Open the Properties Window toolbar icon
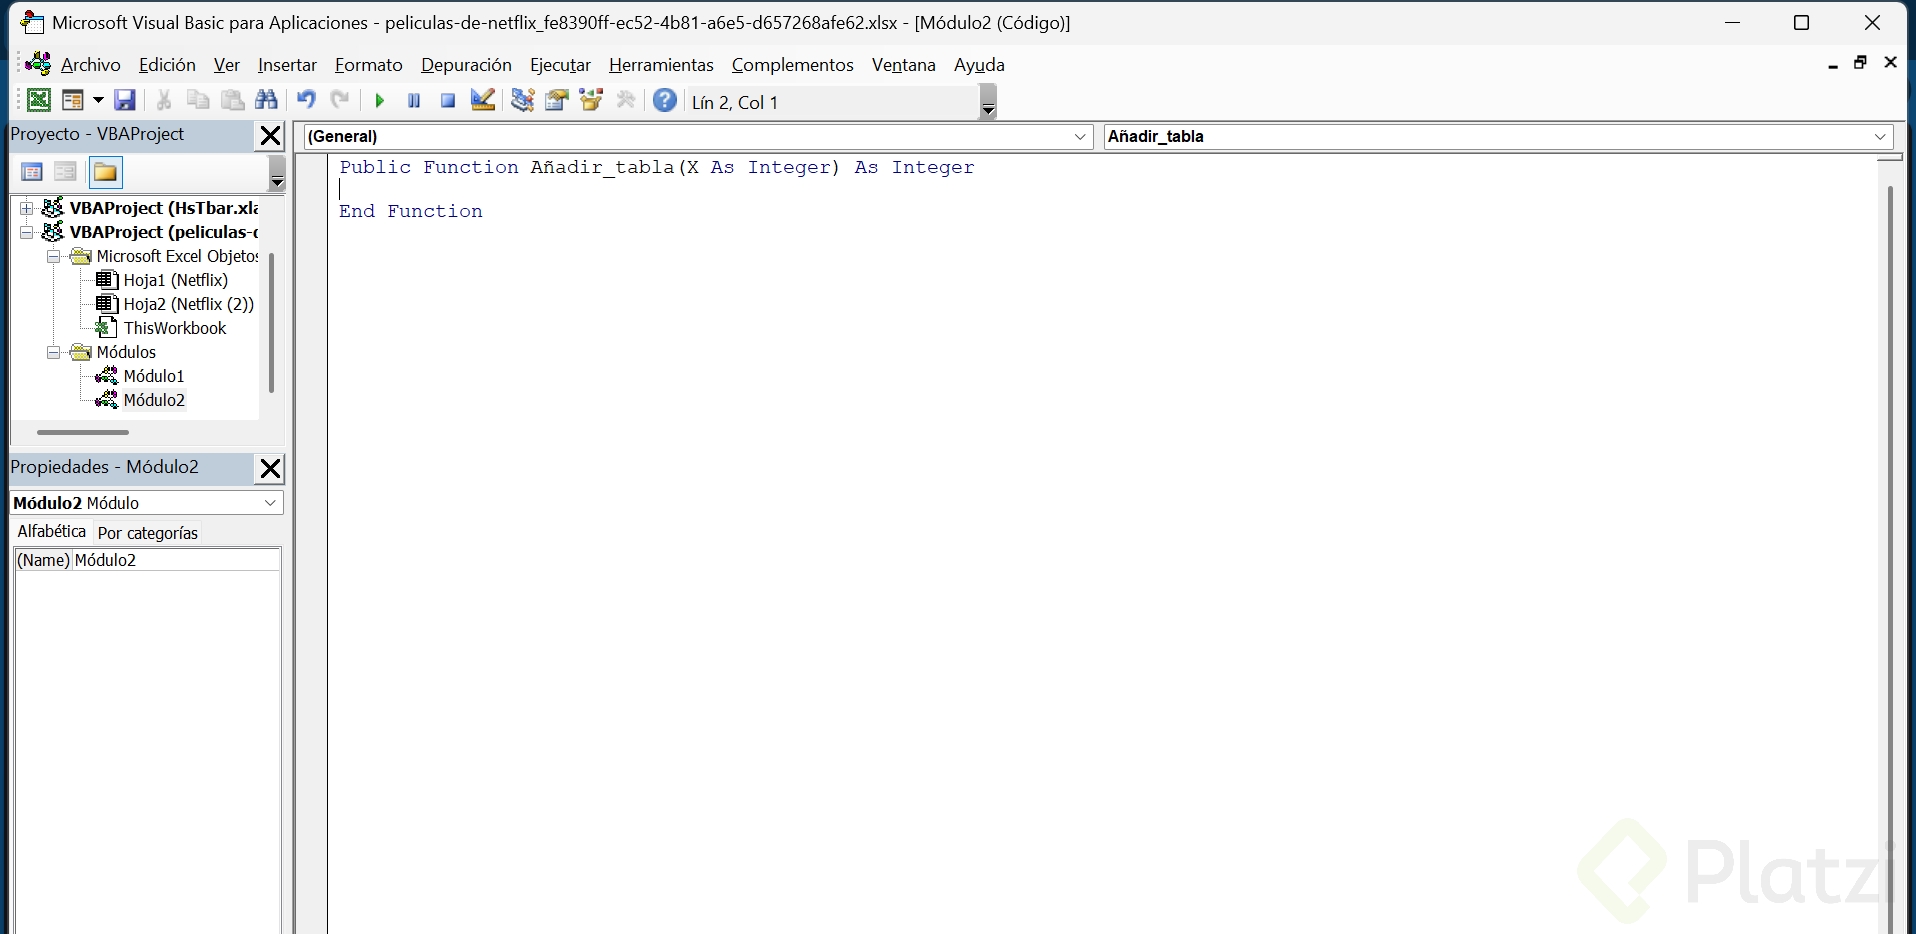The image size is (1916, 934). point(557,100)
